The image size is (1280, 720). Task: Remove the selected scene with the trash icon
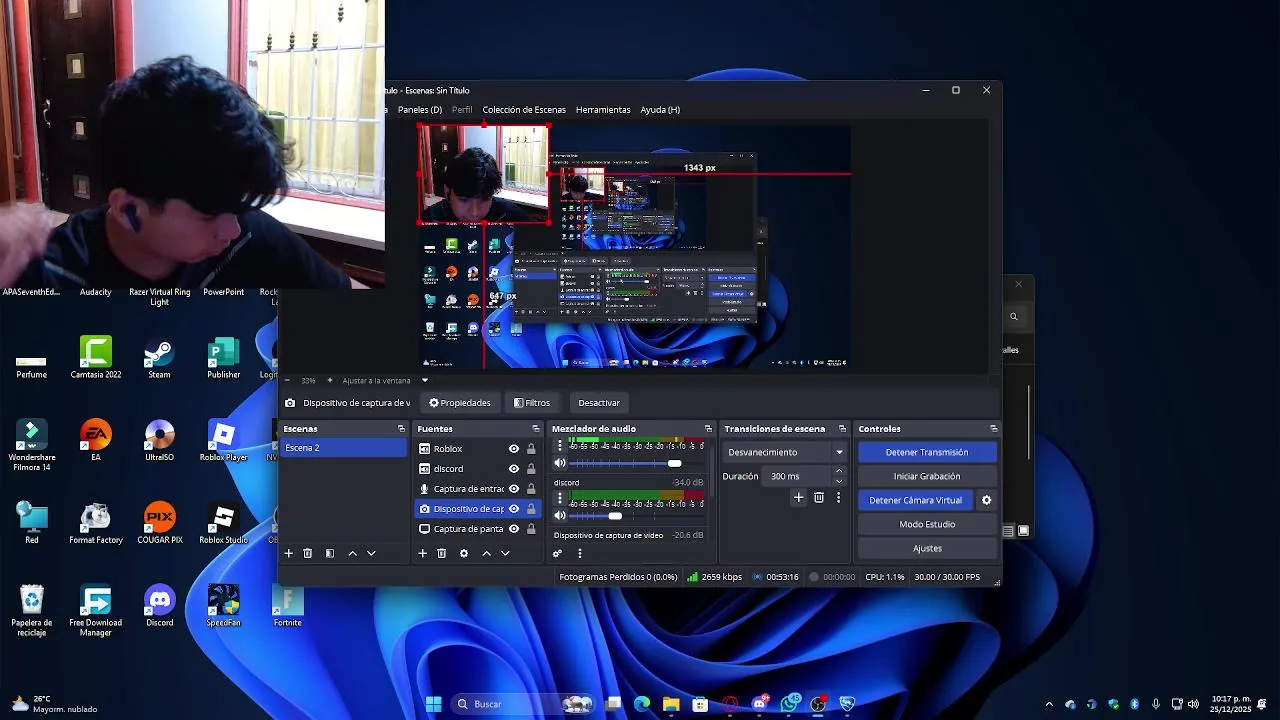[308, 553]
